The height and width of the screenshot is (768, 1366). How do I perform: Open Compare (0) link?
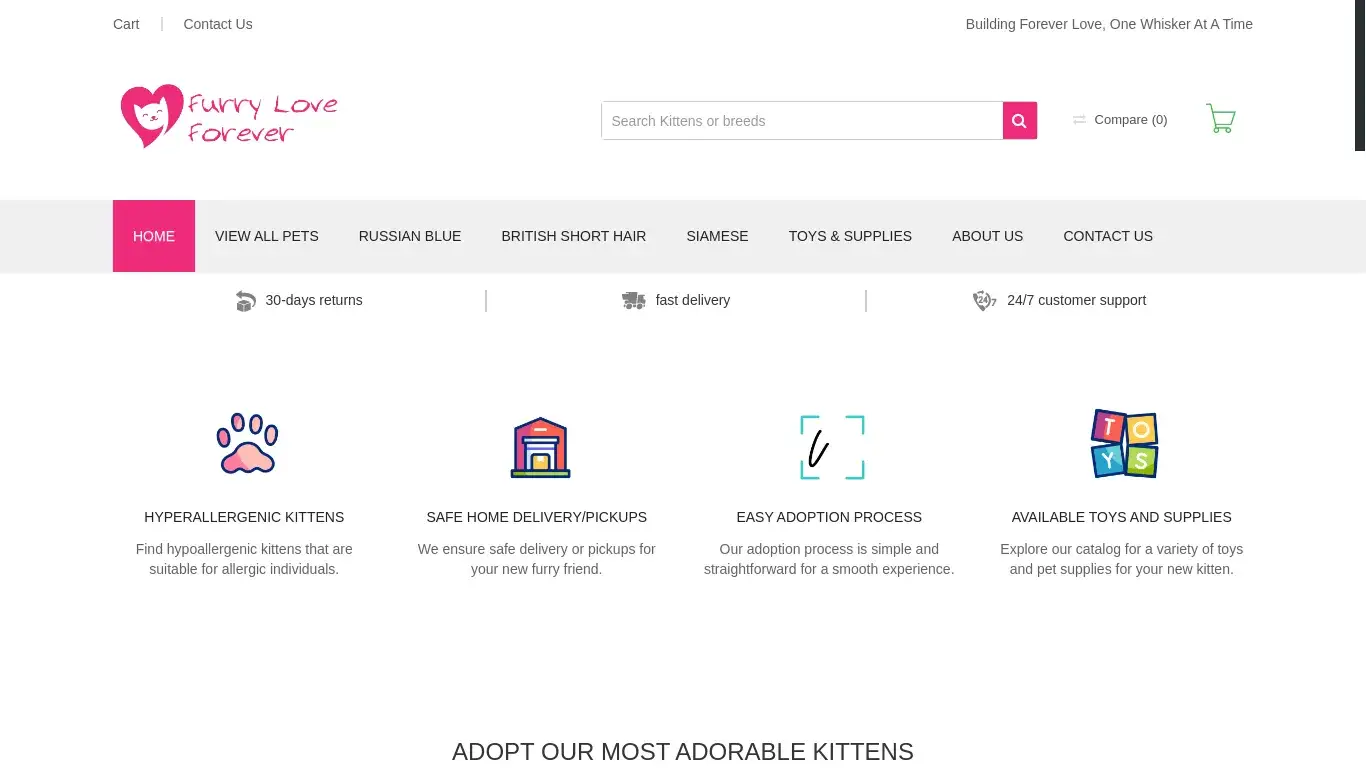point(1120,120)
